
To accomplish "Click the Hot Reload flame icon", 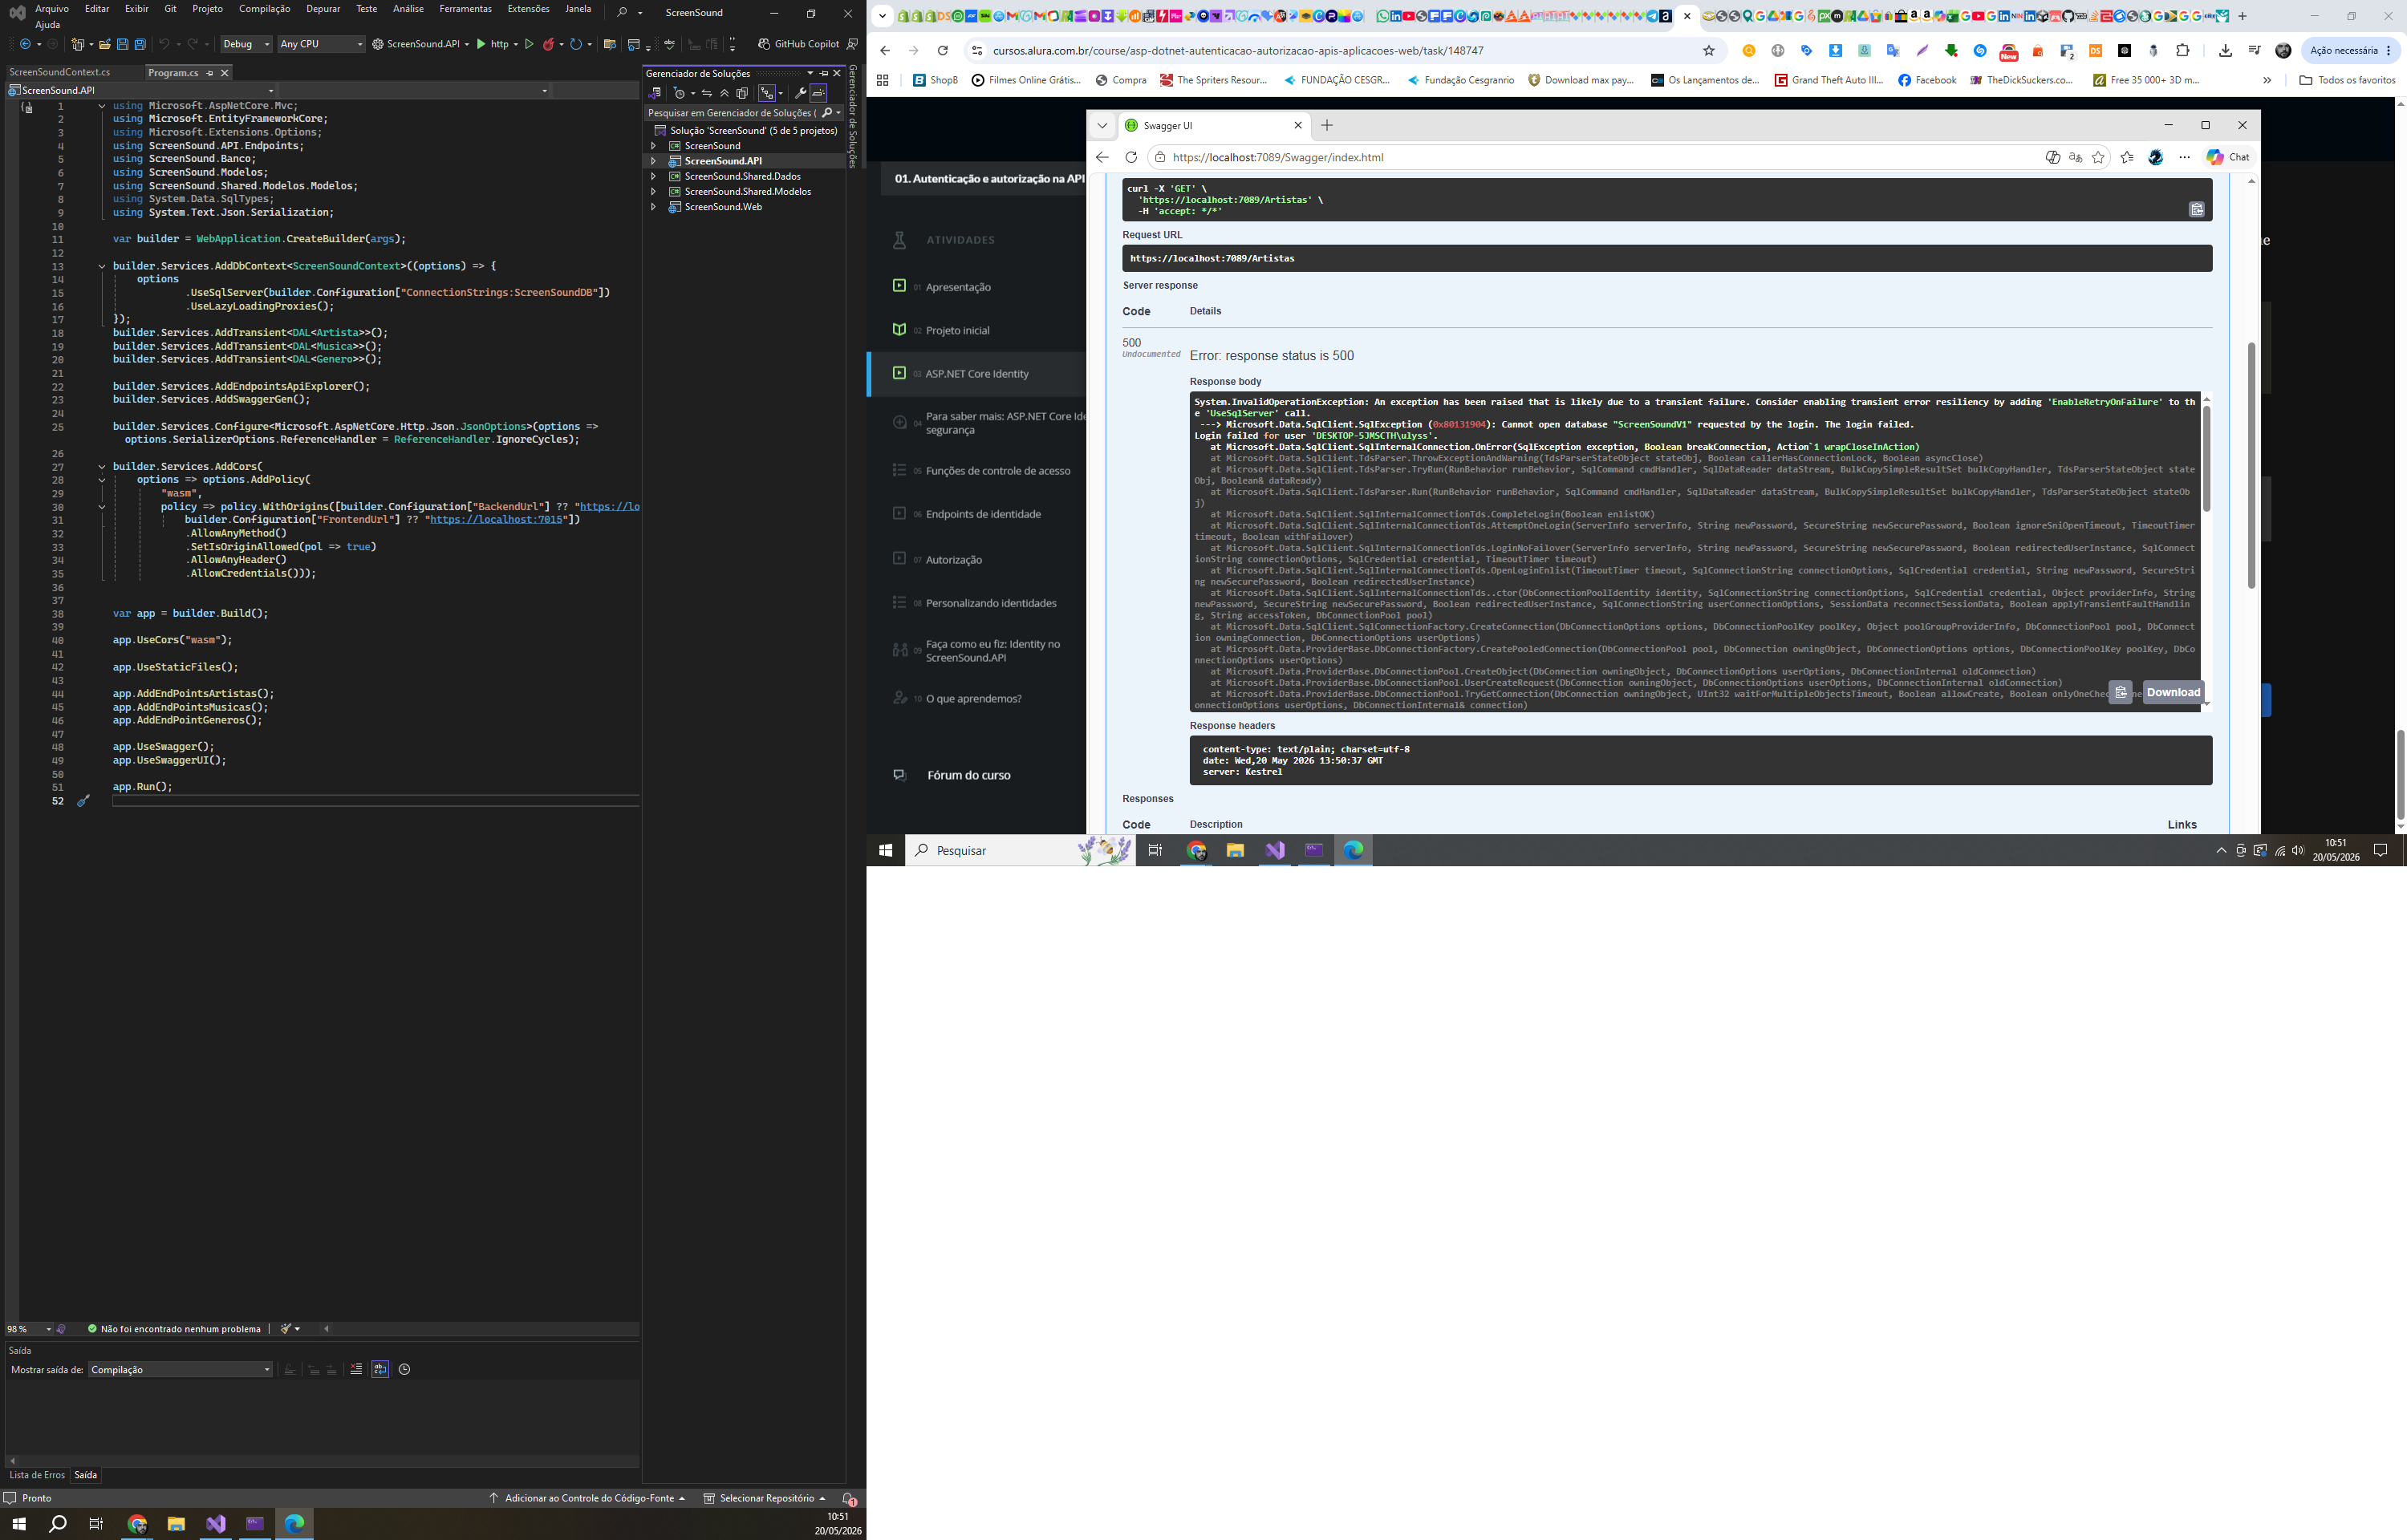I will [548, 44].
